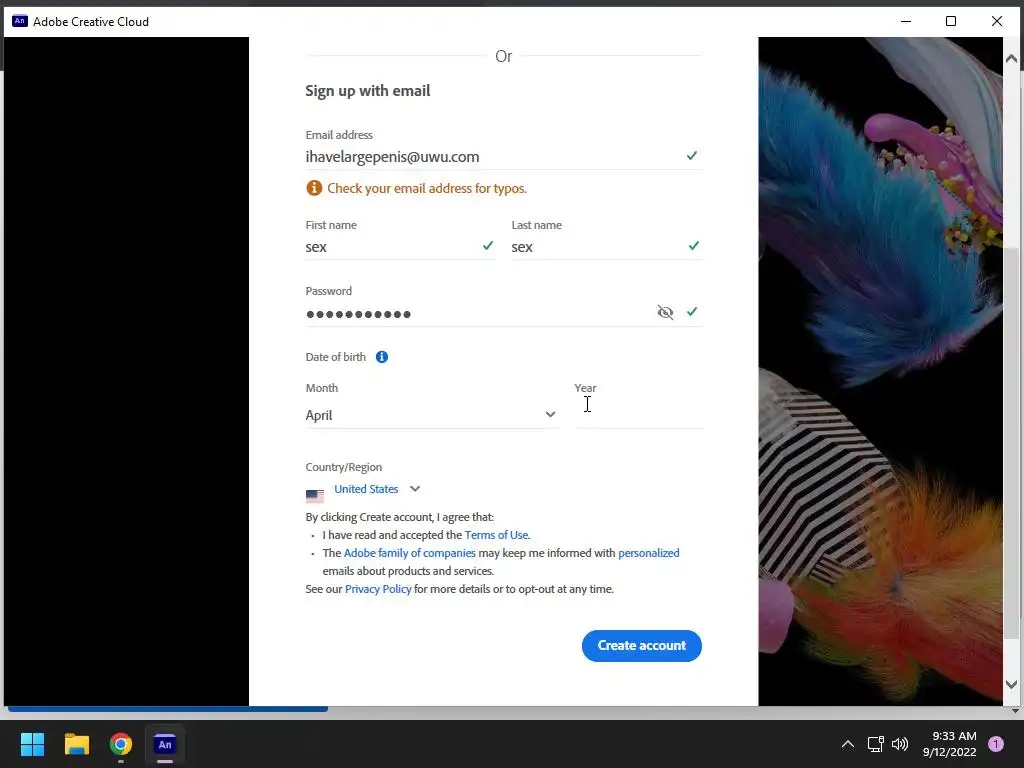The height and width of the screenshot is (768, 1024).
Task: Open Google Chrome from the taskbar
Action: tap(121, 744)
